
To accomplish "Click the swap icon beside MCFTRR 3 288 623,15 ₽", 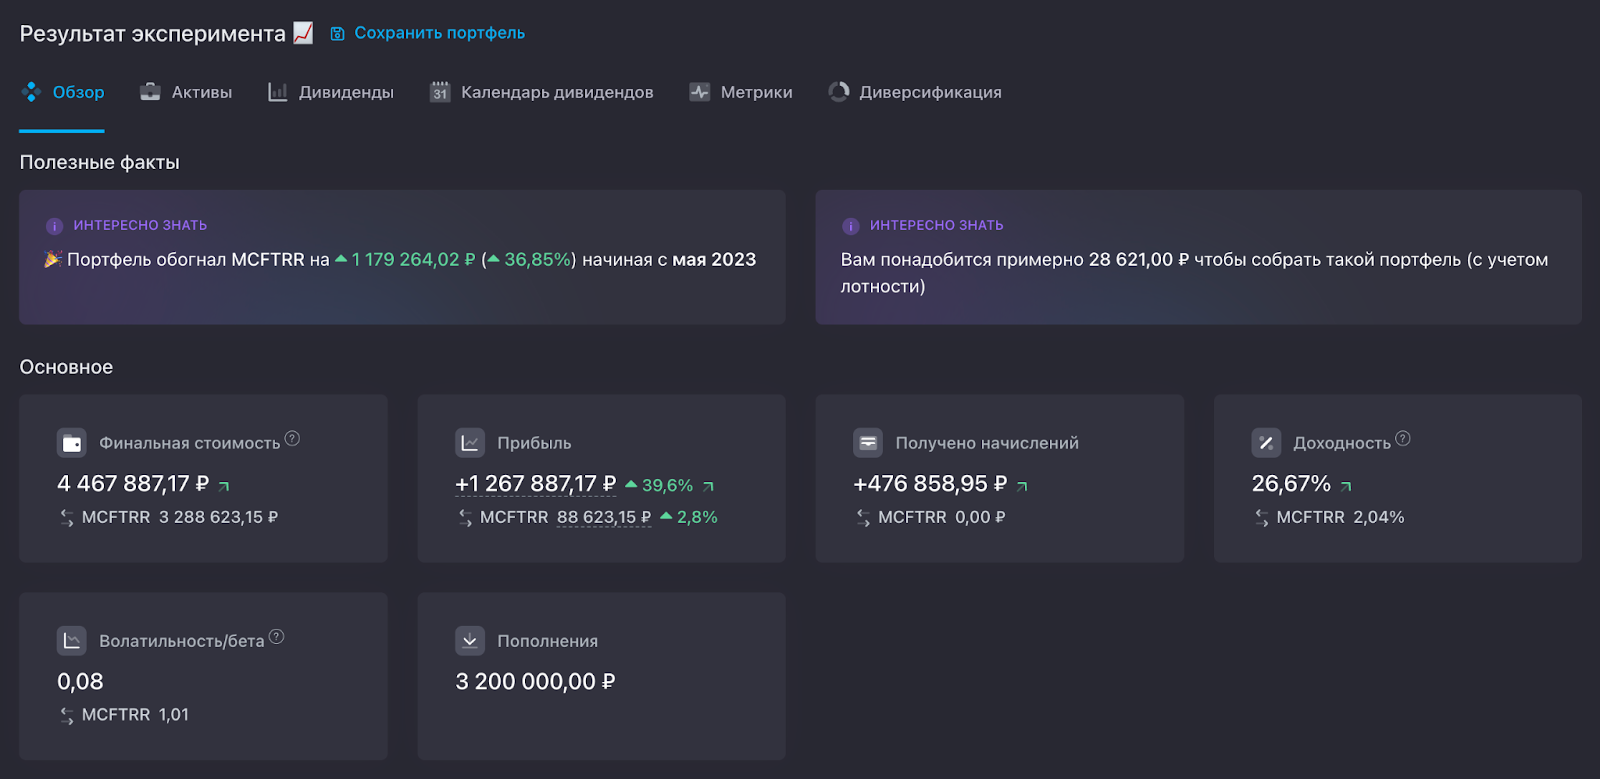I will [67, 517].
